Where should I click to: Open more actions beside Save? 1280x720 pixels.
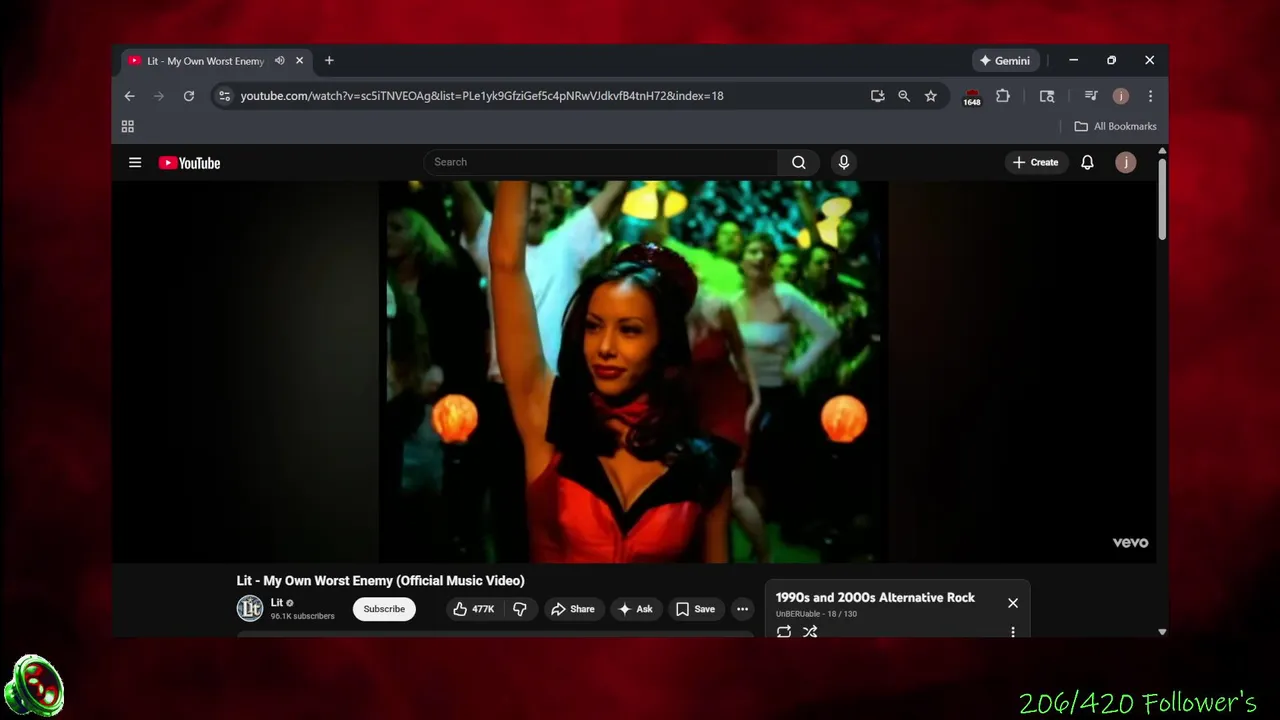click(742, 609)
